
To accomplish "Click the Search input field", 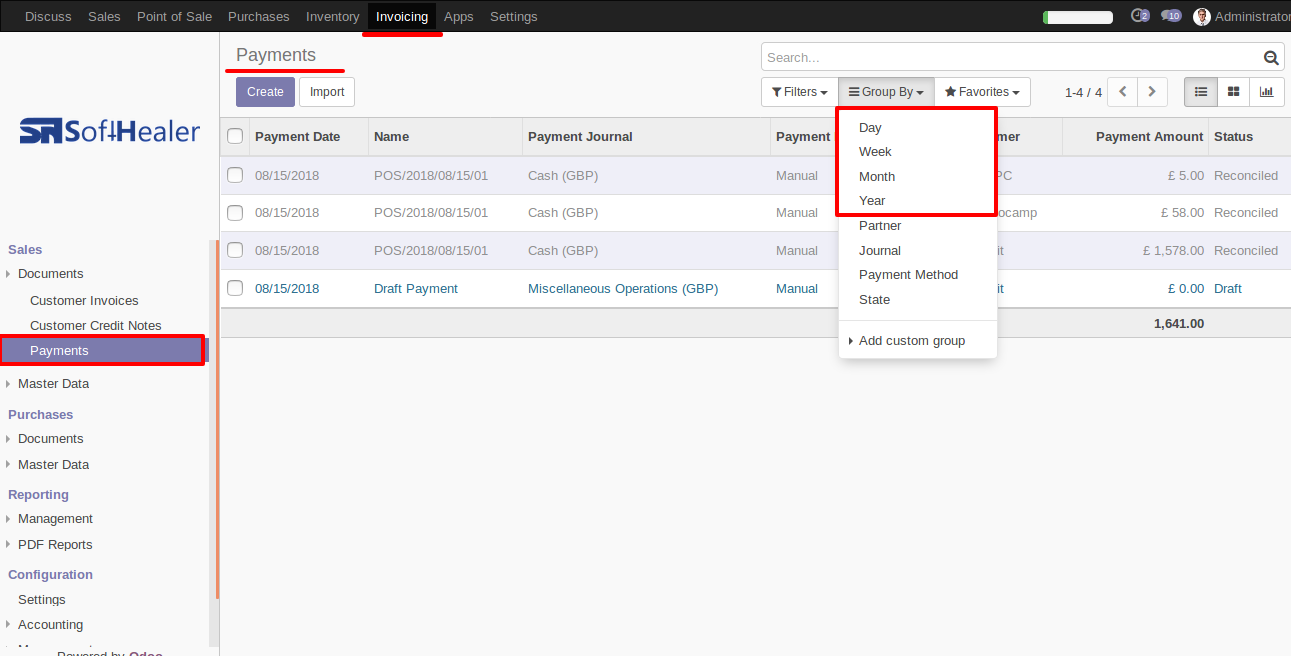I will click(x=1010, y=58).
